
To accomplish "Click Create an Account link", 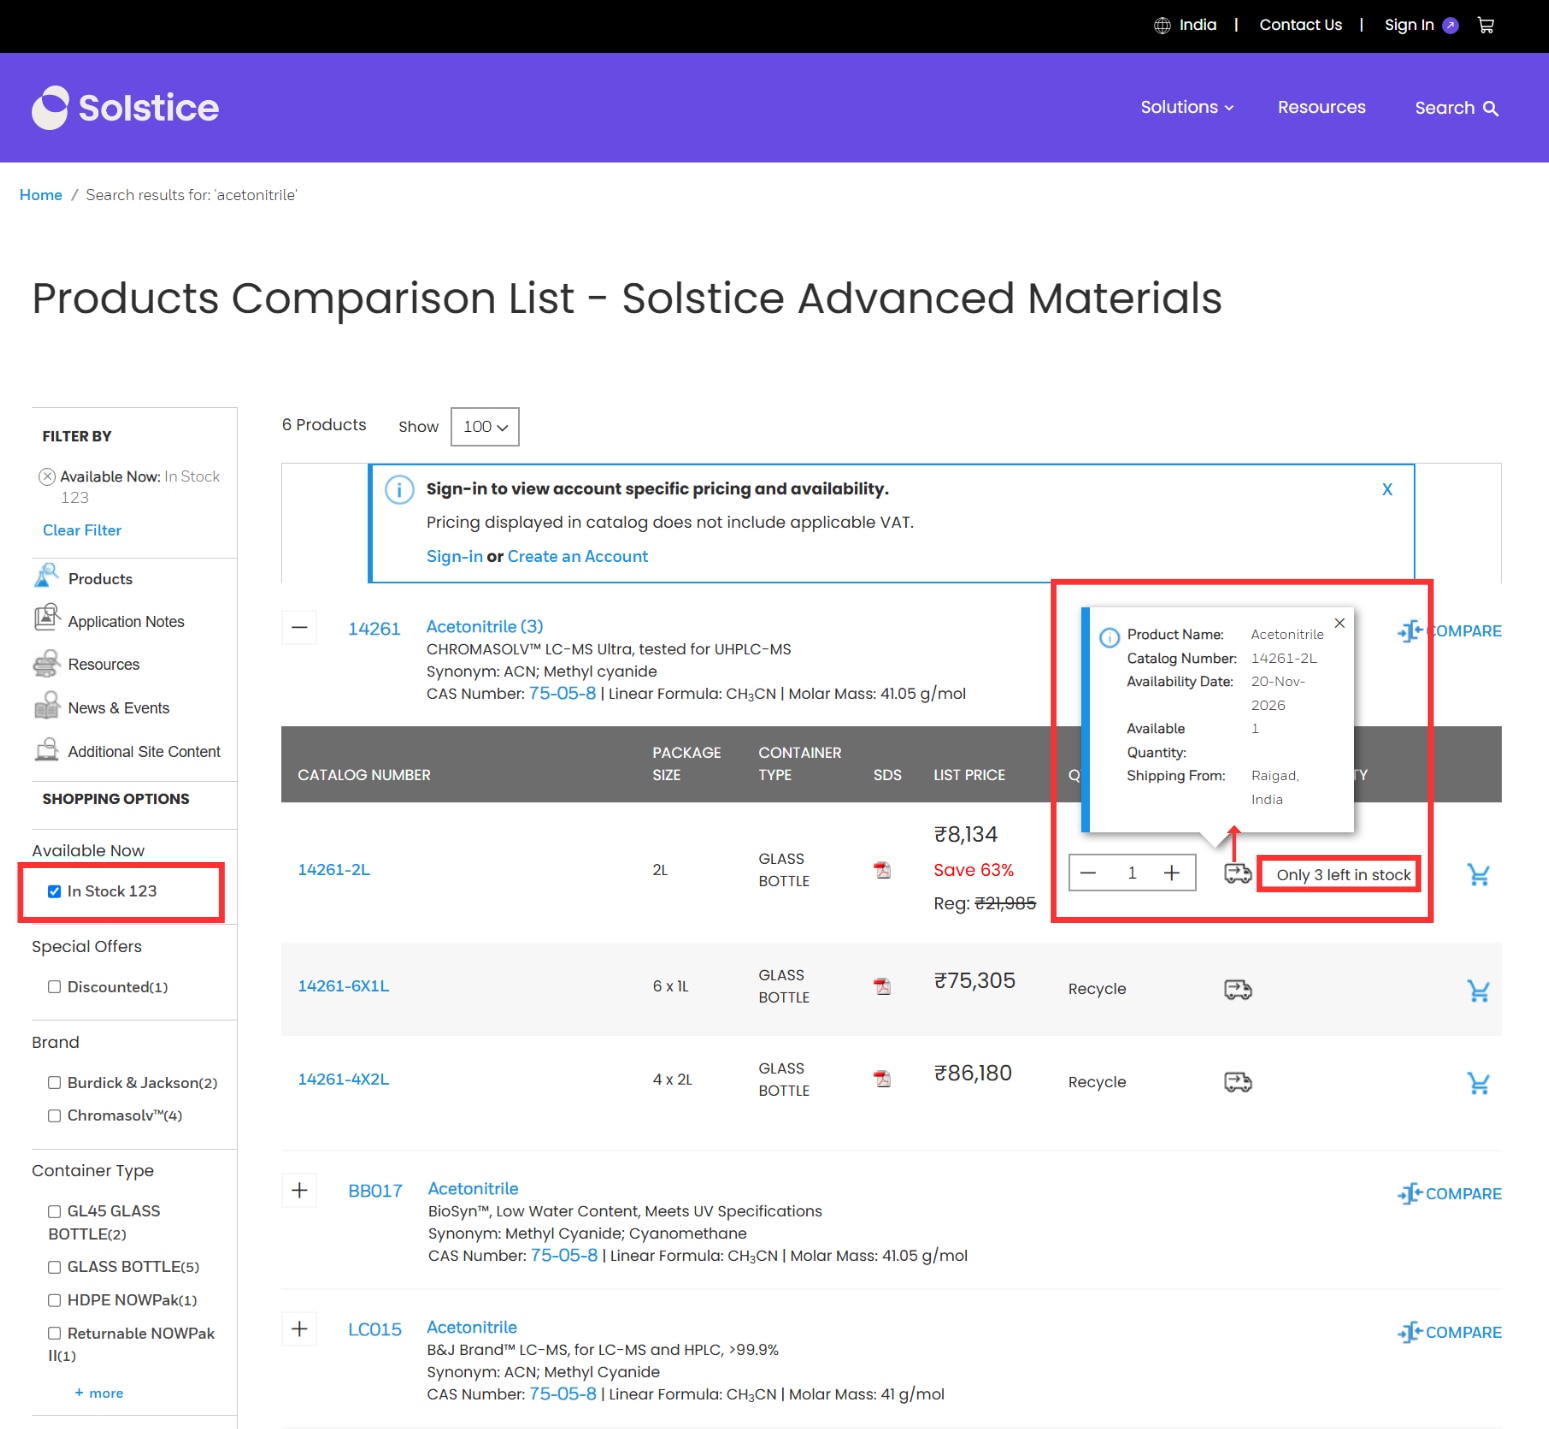I will click(x=577, y=556).
